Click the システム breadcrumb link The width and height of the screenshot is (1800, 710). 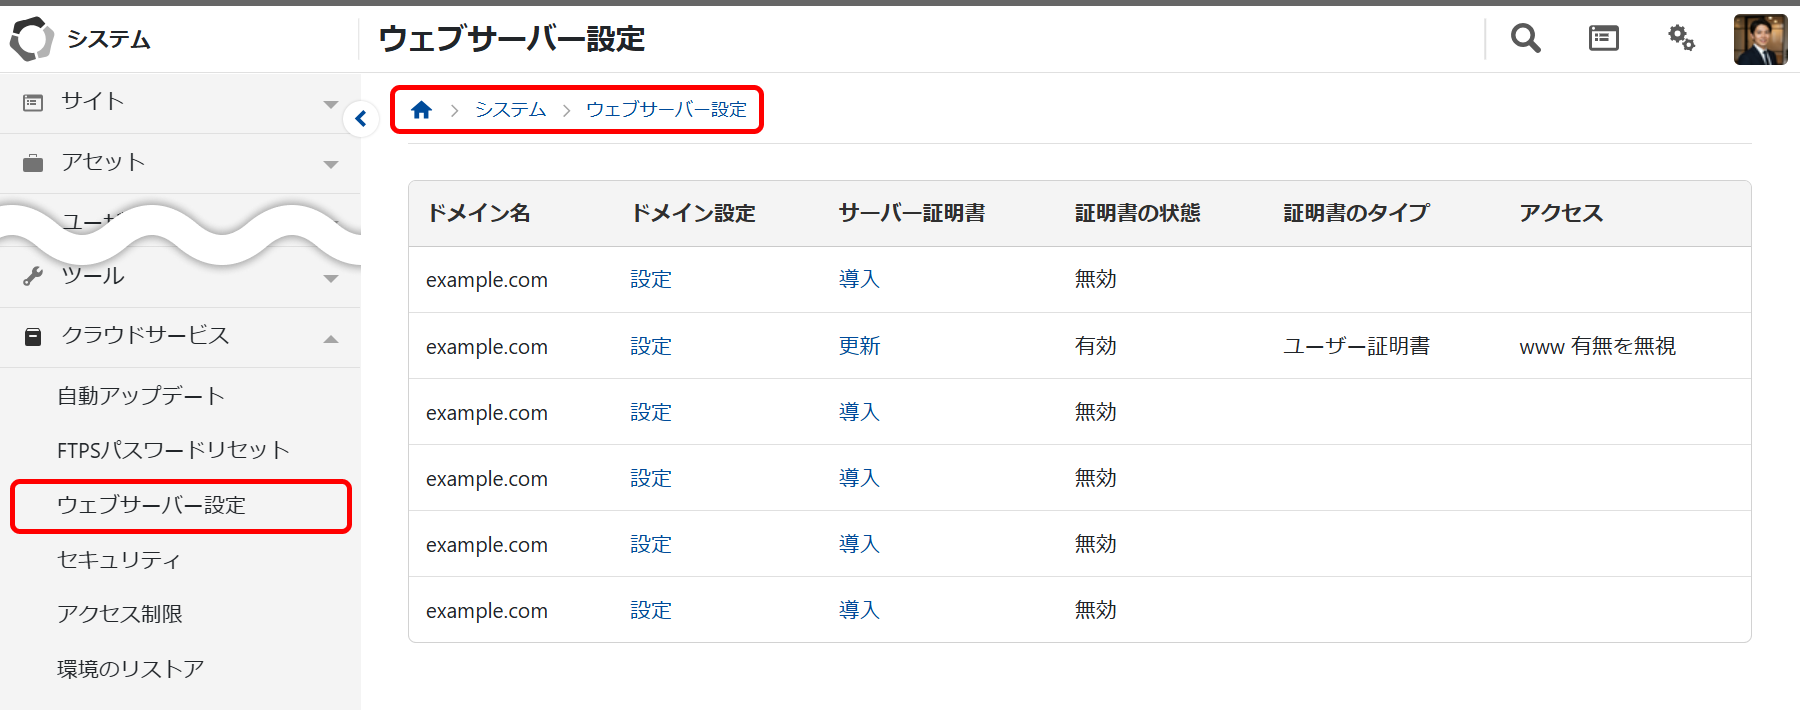pyautogui.click(x=510, y=110)
